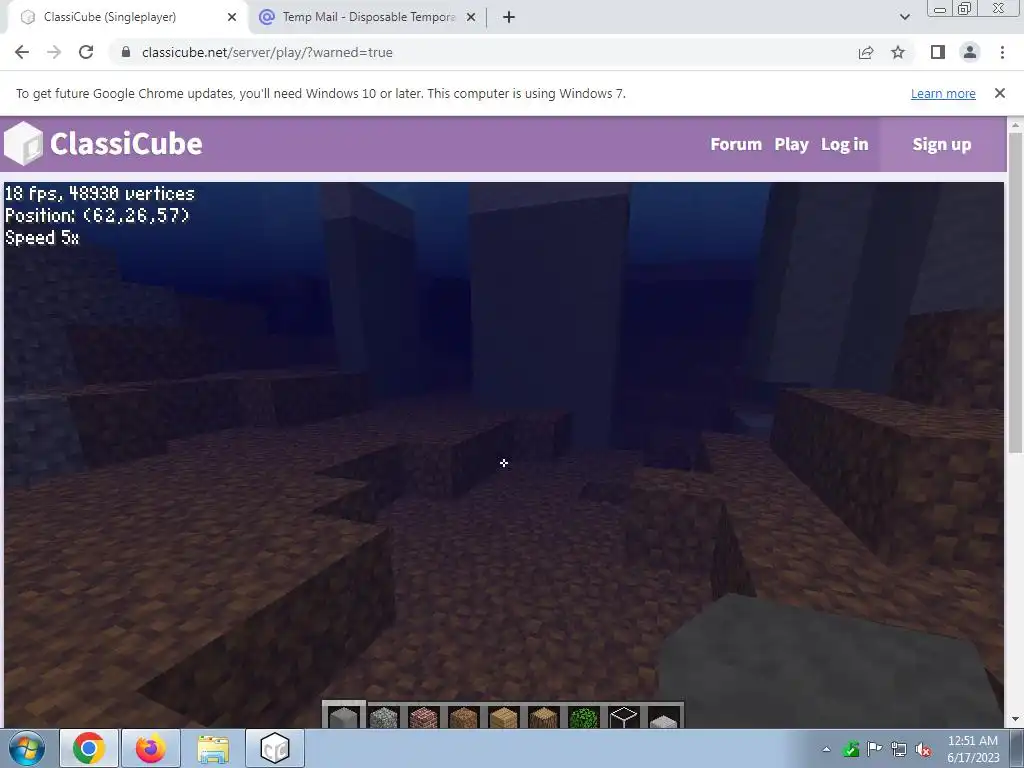Click the '18 fps, 48930 vertices' text
1024x768 pixels.
click(x=100, y=193)
